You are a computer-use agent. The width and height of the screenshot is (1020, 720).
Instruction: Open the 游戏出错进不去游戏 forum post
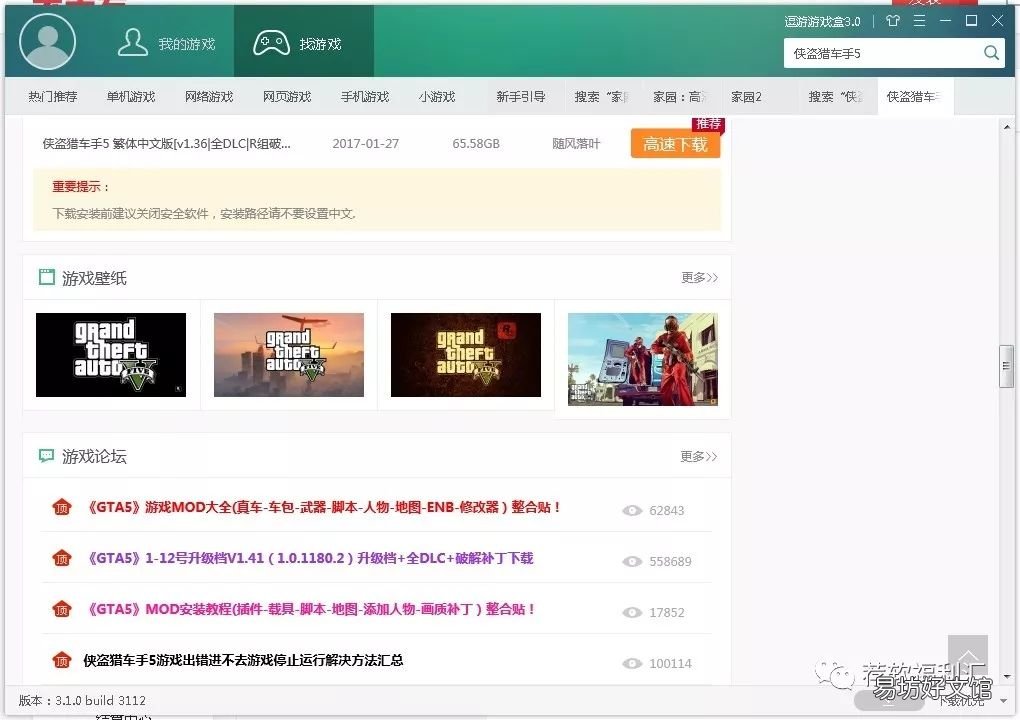pos(243,660)
